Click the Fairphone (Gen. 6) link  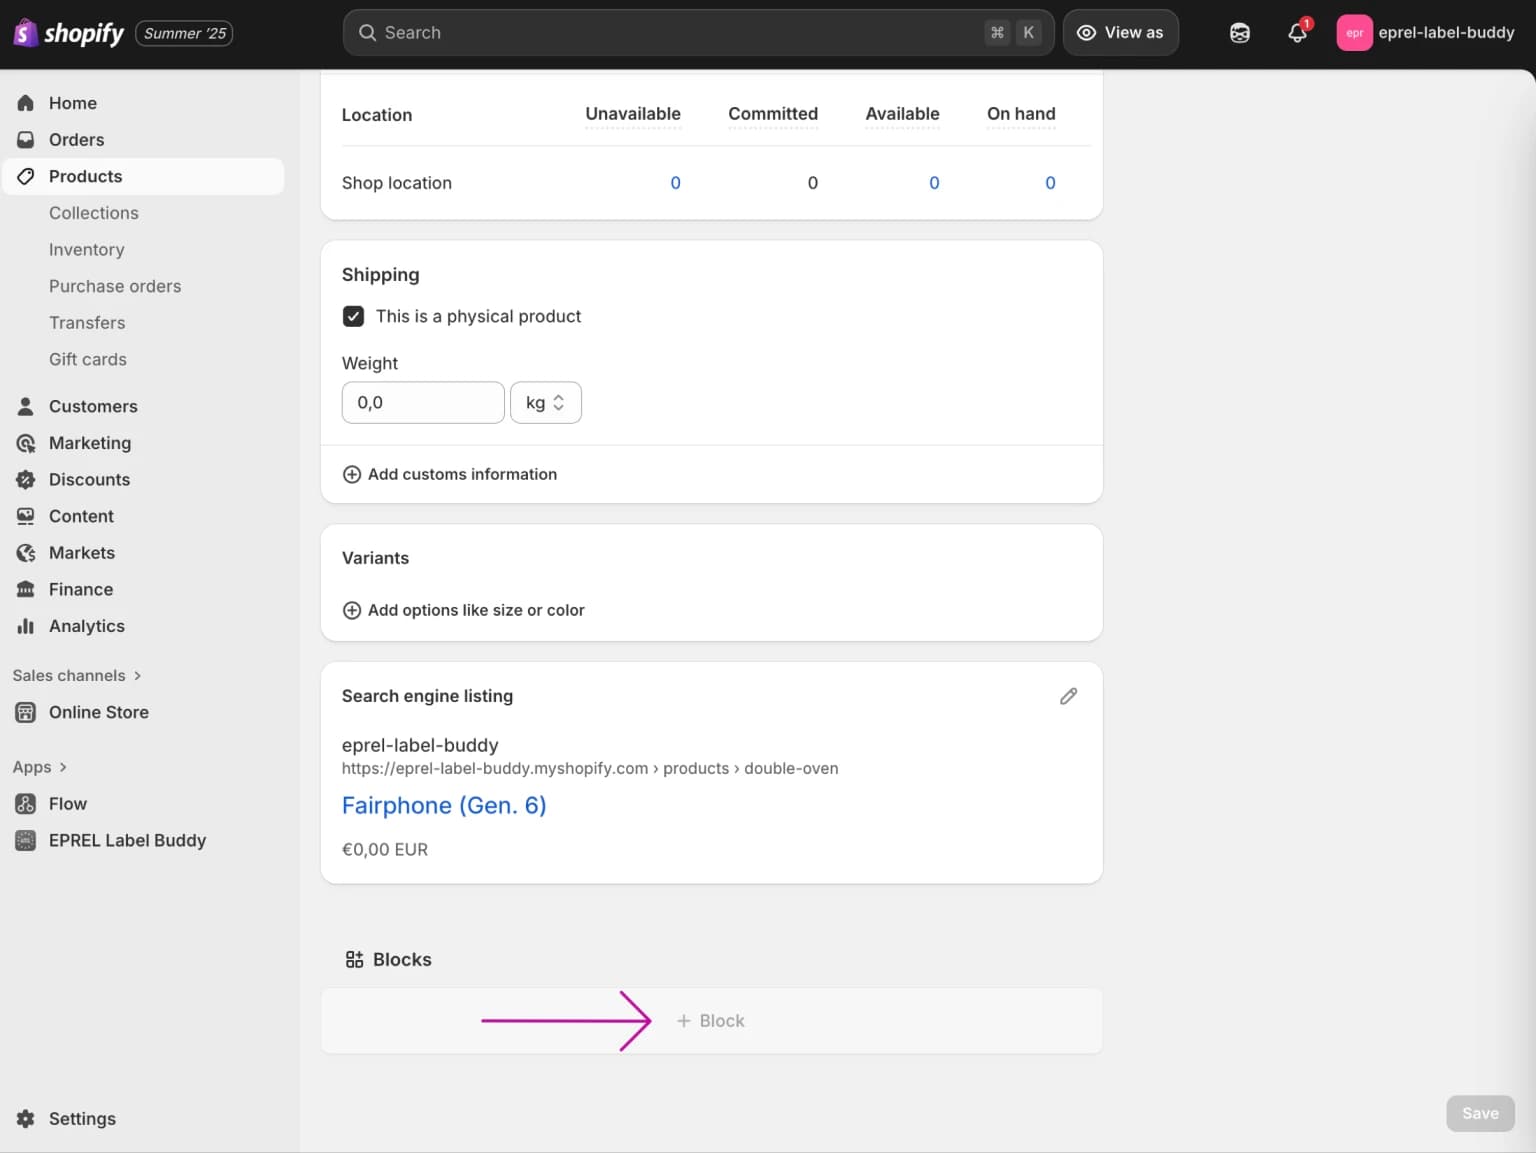(444, 805)
